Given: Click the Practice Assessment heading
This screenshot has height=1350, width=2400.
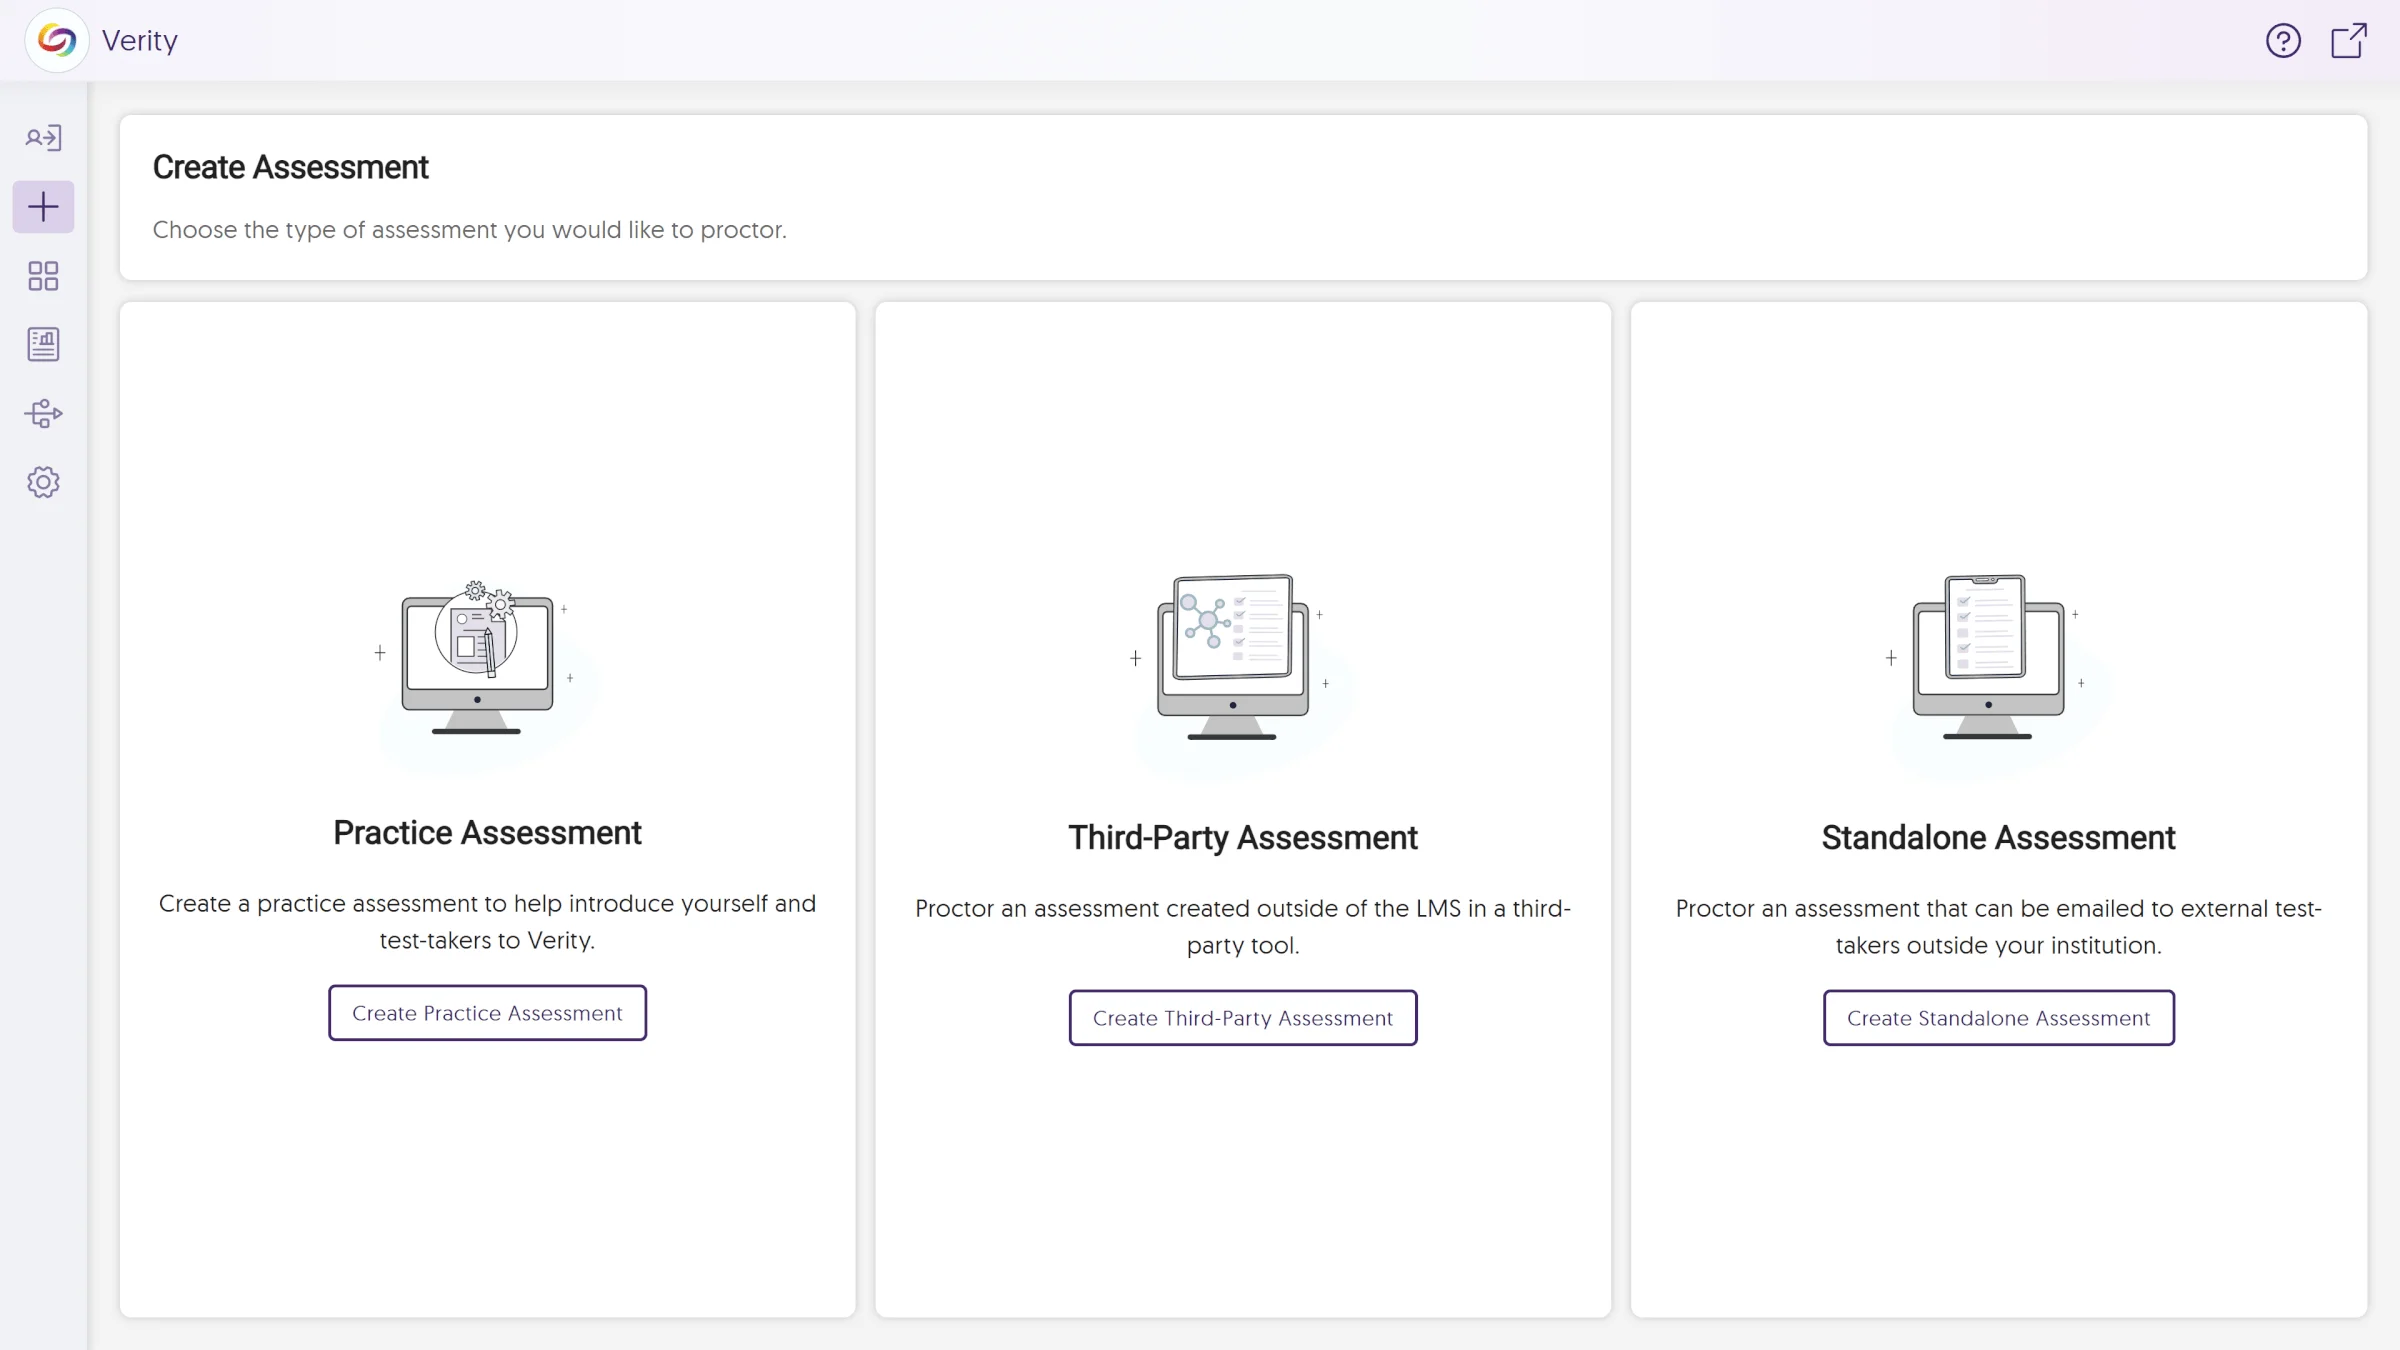Looking at the screenshot, I should 487,833.
